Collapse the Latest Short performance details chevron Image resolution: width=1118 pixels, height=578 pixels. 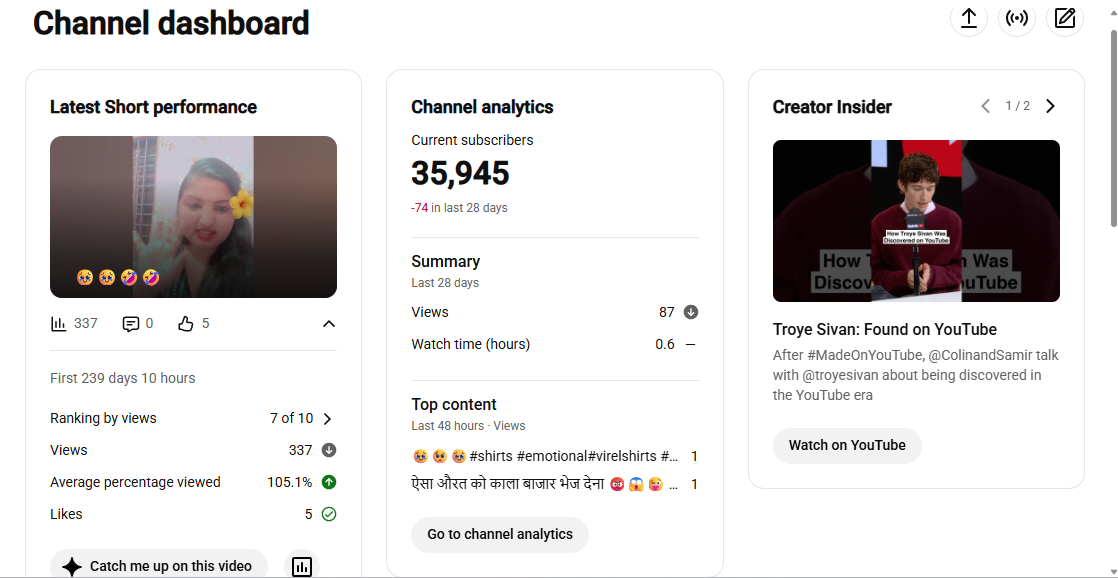point(328,324)
